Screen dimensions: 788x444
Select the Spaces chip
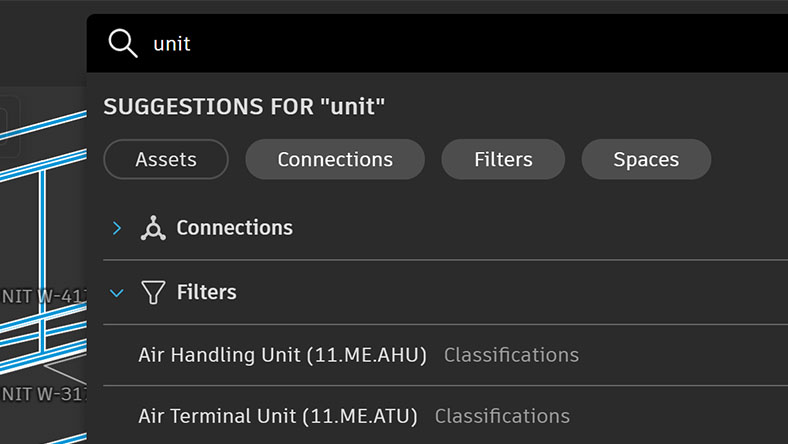(646, 159)
